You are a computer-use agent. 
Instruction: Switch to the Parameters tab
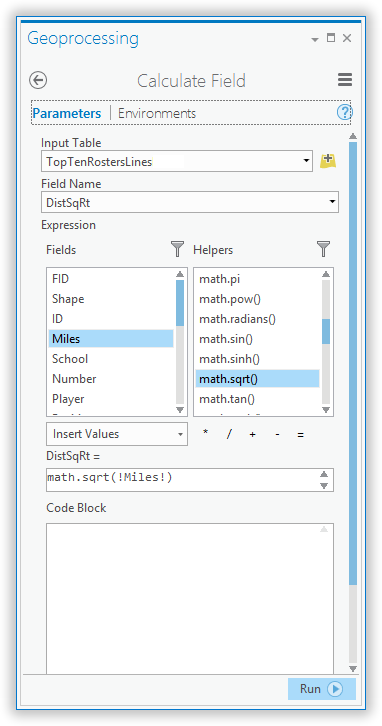pyautogui.click(x=67, y=113)
